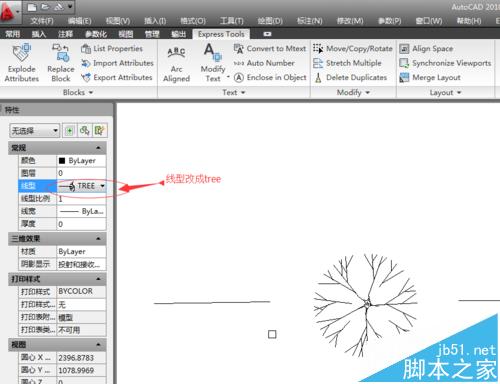Click the Align Space tool
The image size is (500, 384).
point(426,49)
